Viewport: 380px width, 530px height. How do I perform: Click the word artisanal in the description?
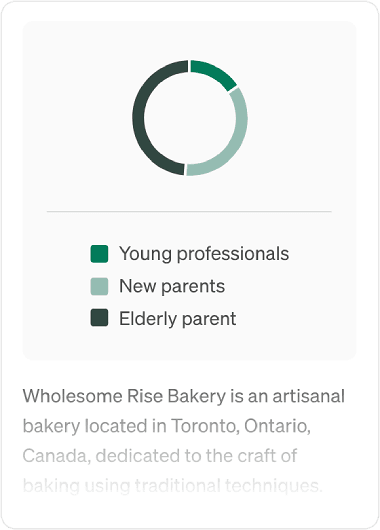coord(309,396)
